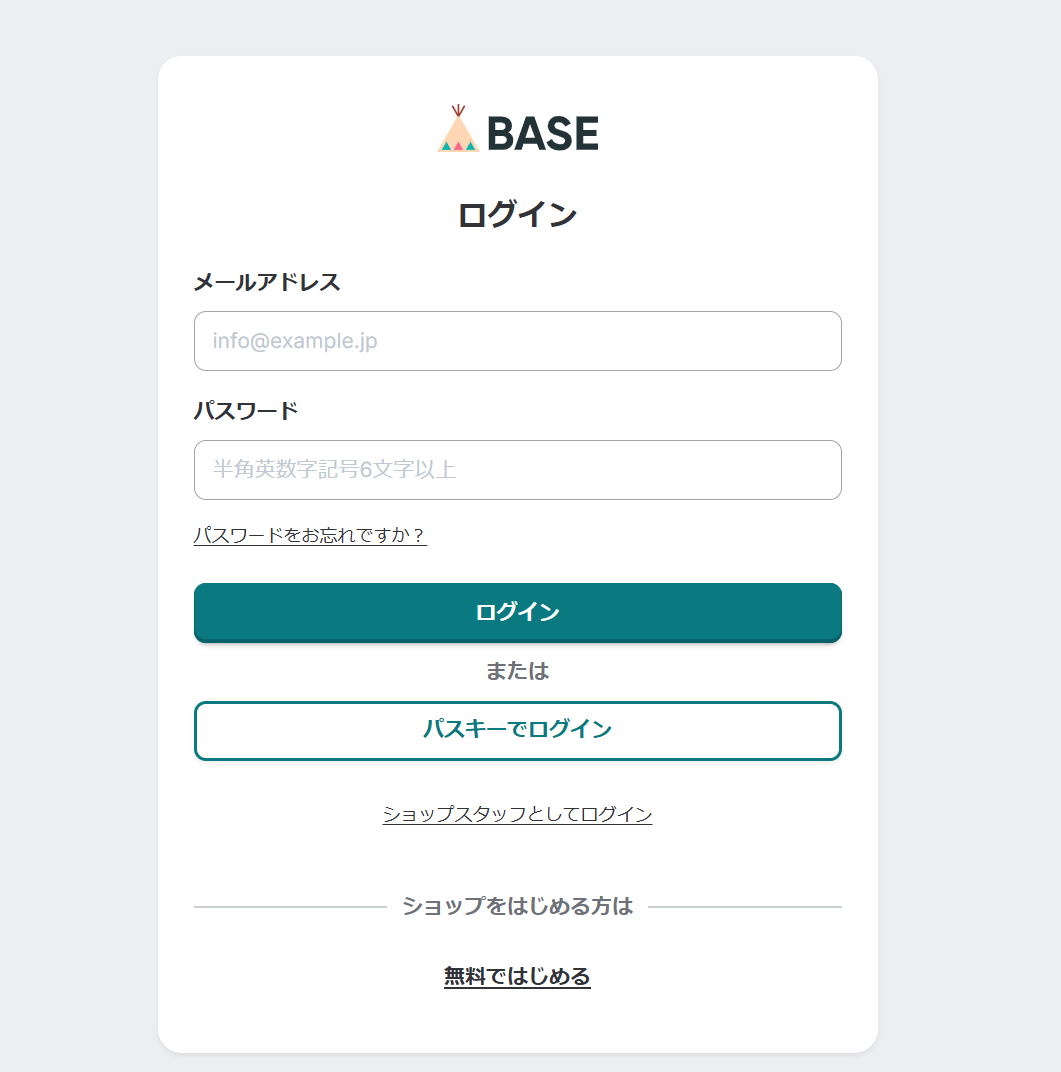Follow the 無料ではじめる link
The width and height of the screenshot is (1061, 1072).
[517, 976]
